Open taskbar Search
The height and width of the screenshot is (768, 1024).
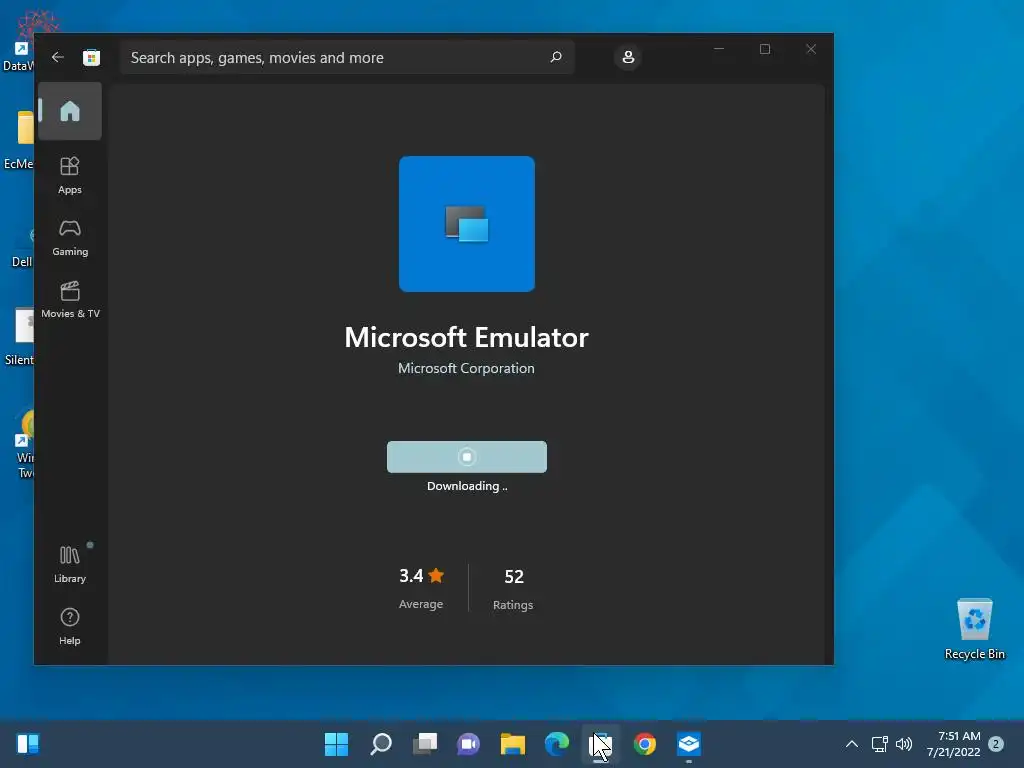tap(381, 744)
